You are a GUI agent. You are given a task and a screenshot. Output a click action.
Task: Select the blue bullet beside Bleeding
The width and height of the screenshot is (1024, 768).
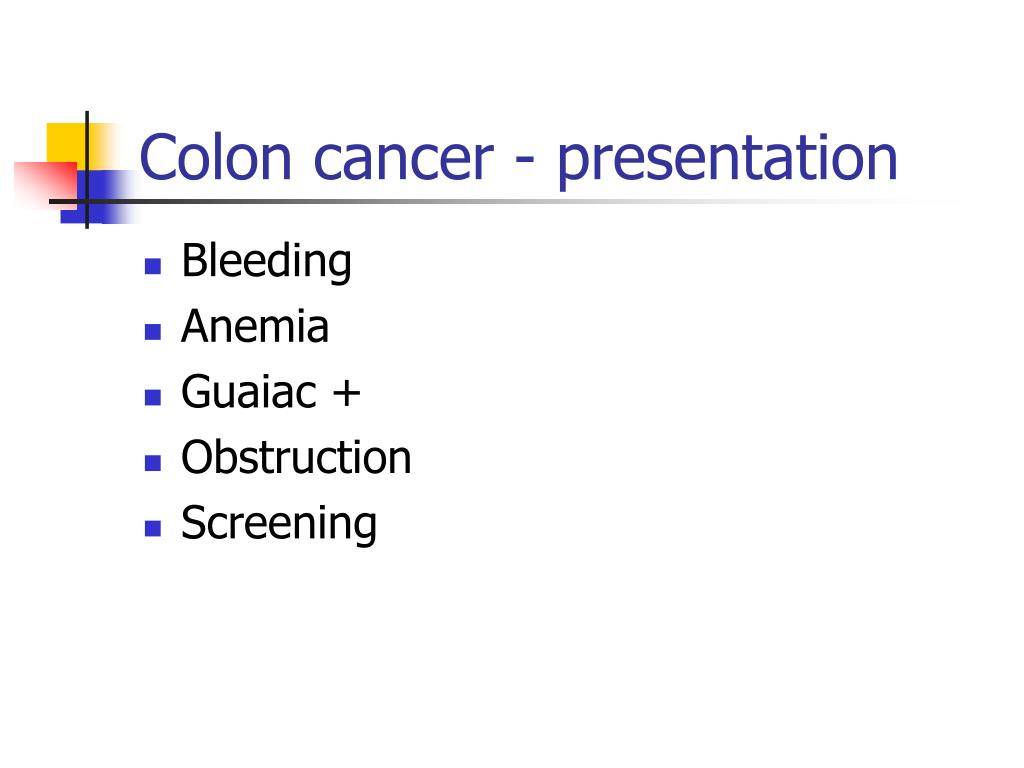pyautogui.click(x=153, y=266)
